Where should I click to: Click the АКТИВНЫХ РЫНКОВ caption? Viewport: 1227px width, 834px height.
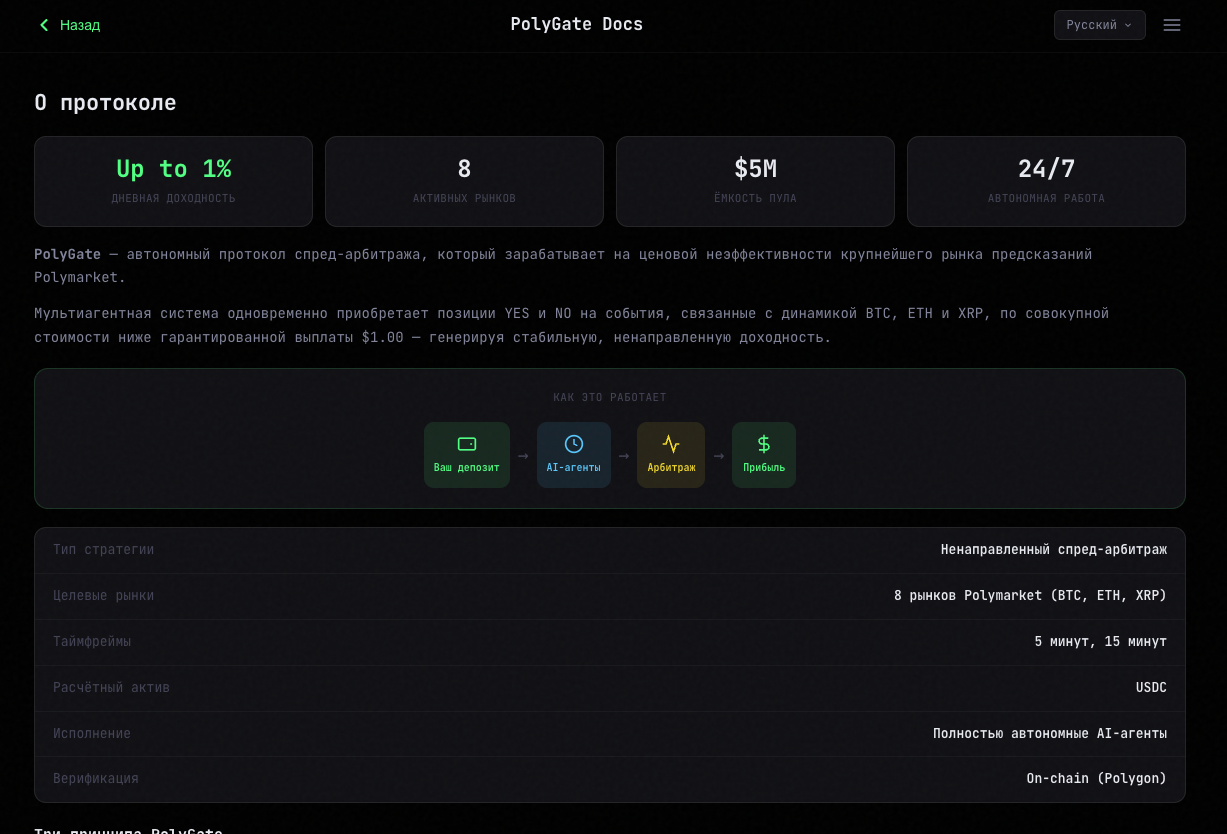point(464,199)
